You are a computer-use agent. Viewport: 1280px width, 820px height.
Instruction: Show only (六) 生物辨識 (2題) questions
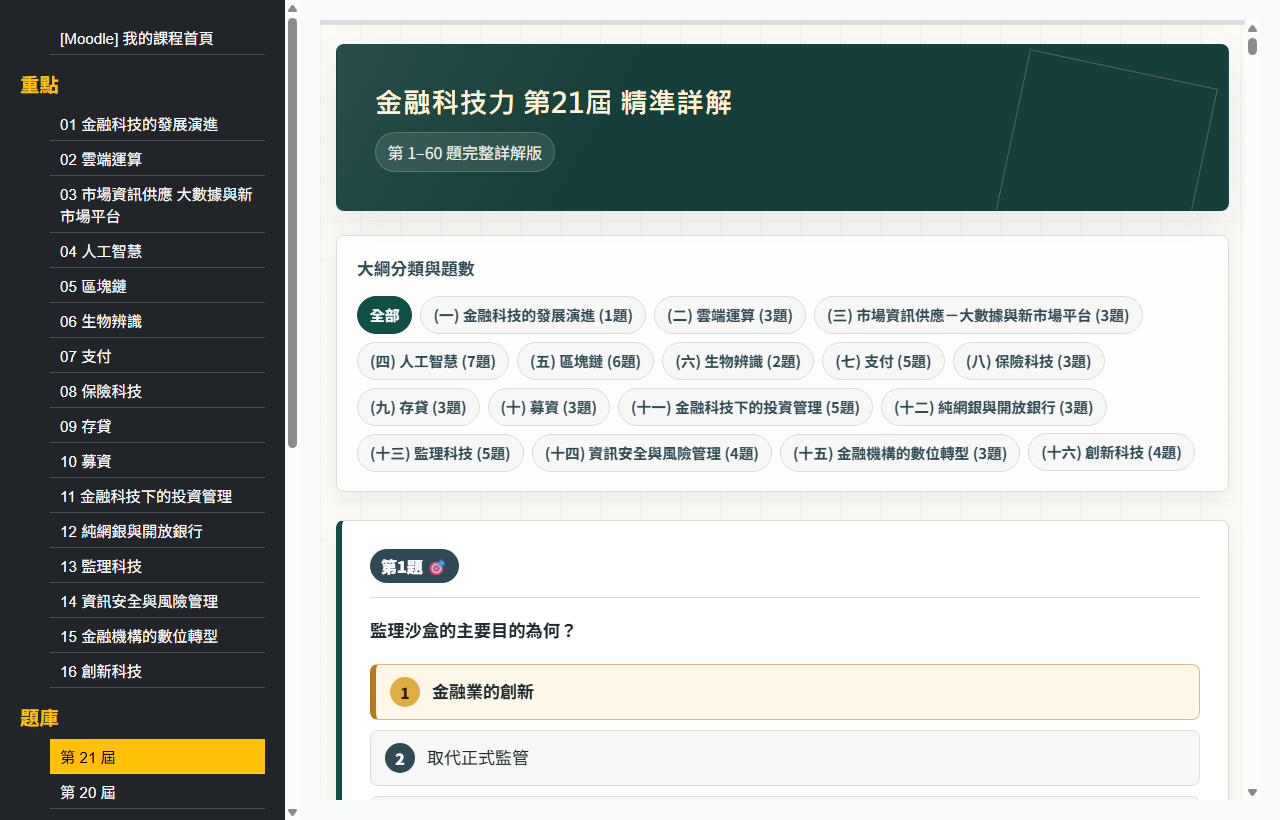[x=738, y=361]
